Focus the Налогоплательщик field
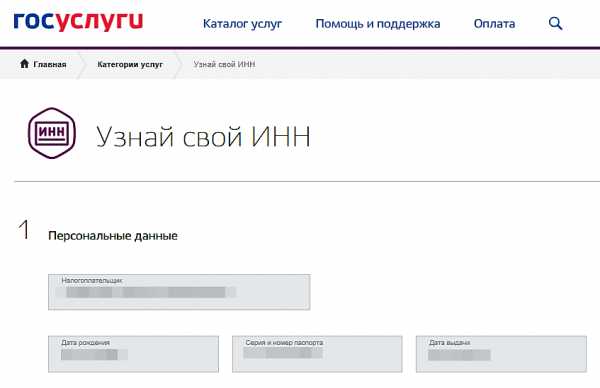 [x=179, y=292]
